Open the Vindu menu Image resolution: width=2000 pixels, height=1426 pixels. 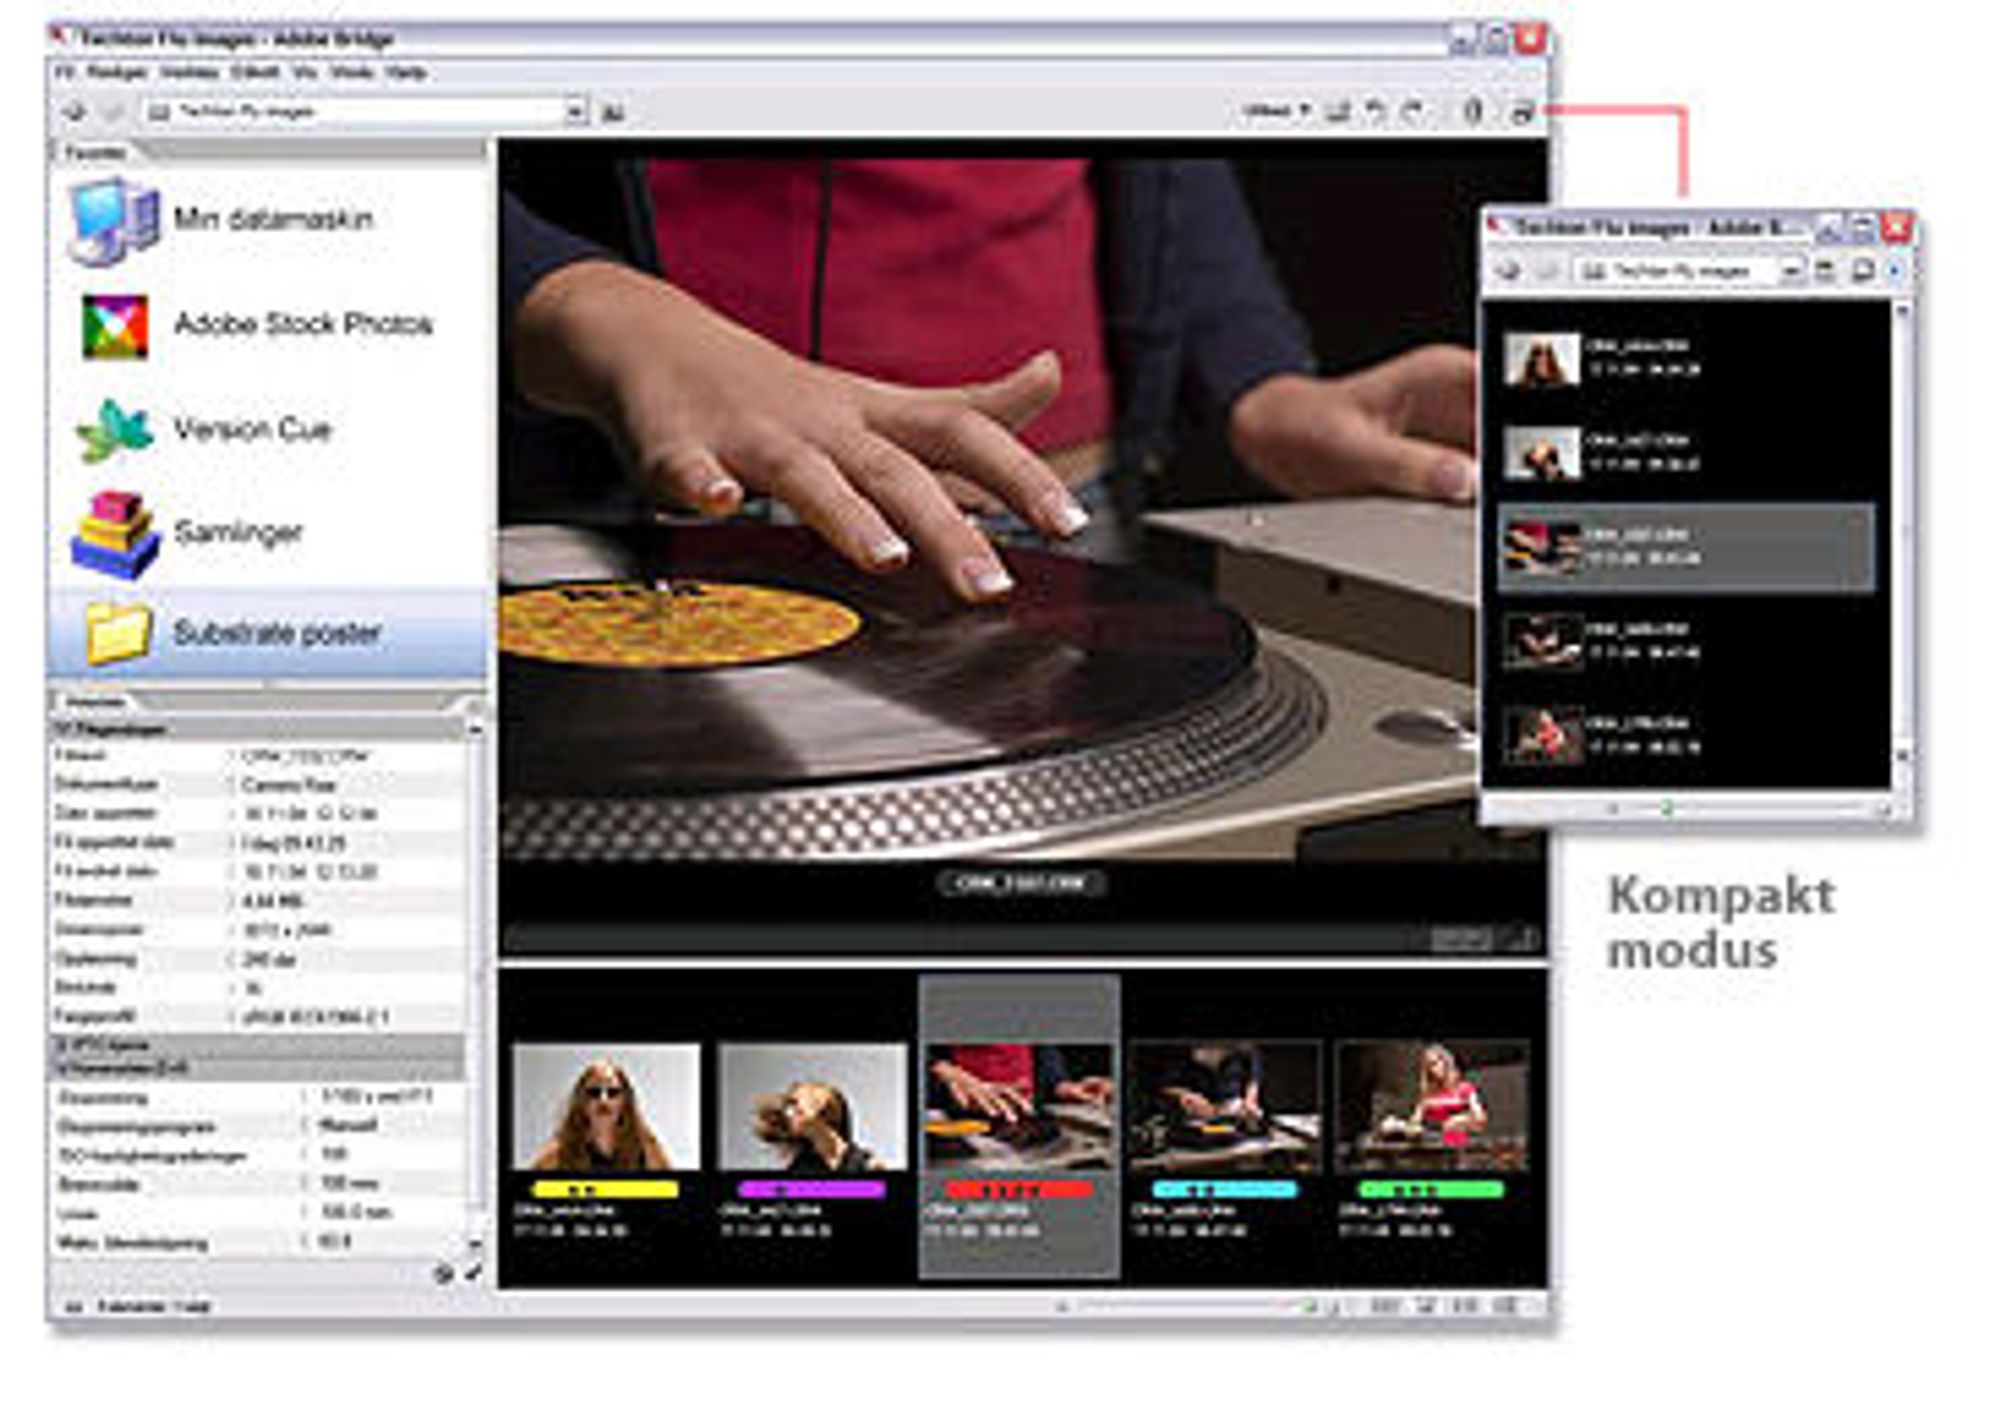[351, 72]
